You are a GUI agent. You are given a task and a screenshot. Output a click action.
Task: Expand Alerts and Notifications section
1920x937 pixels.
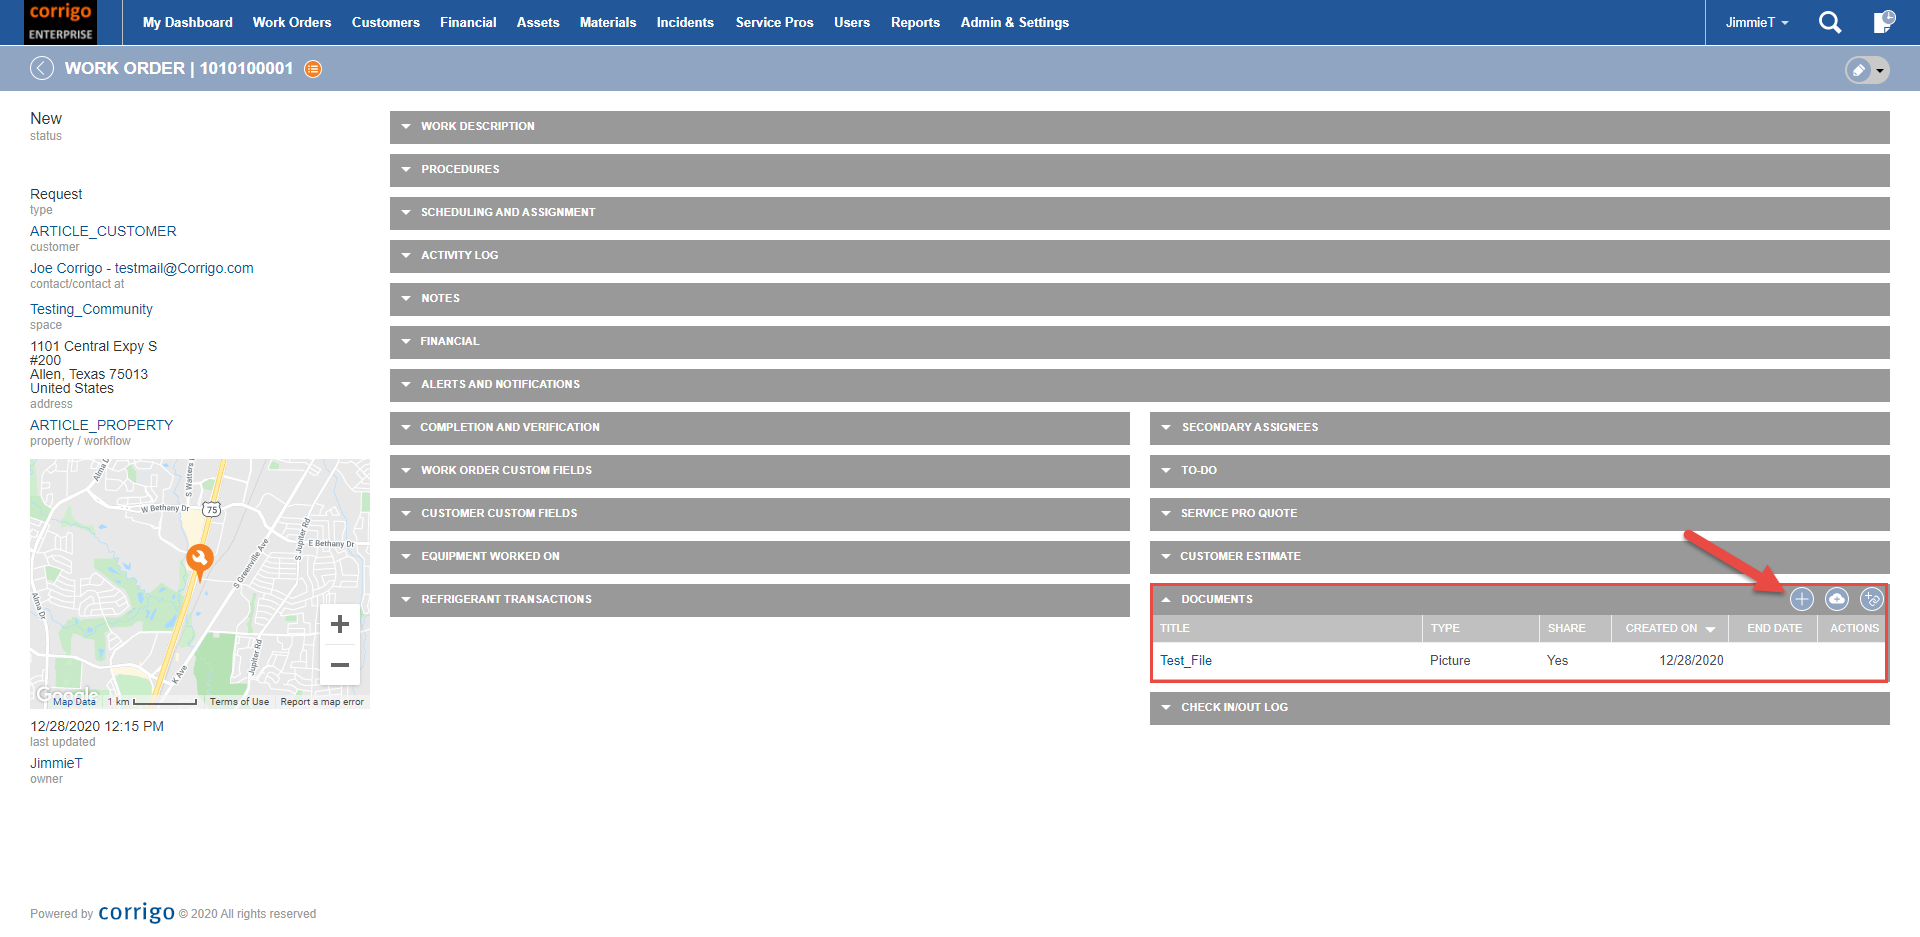point(1140,385)
